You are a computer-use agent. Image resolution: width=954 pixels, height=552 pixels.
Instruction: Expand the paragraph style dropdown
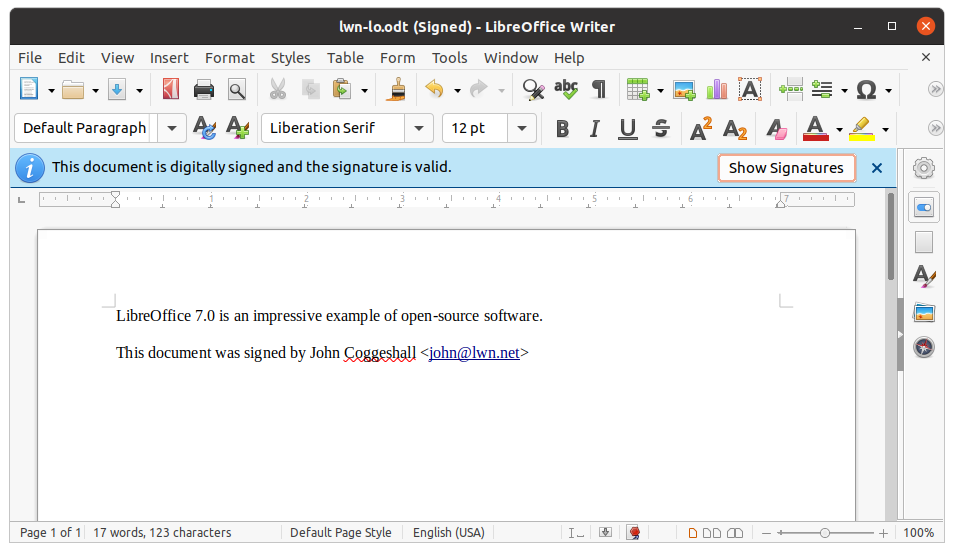coord(172,128)
